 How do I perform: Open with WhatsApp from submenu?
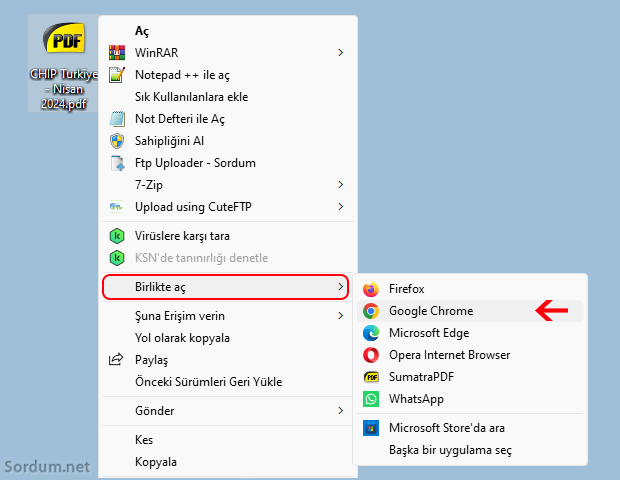[x=470, y=399]
